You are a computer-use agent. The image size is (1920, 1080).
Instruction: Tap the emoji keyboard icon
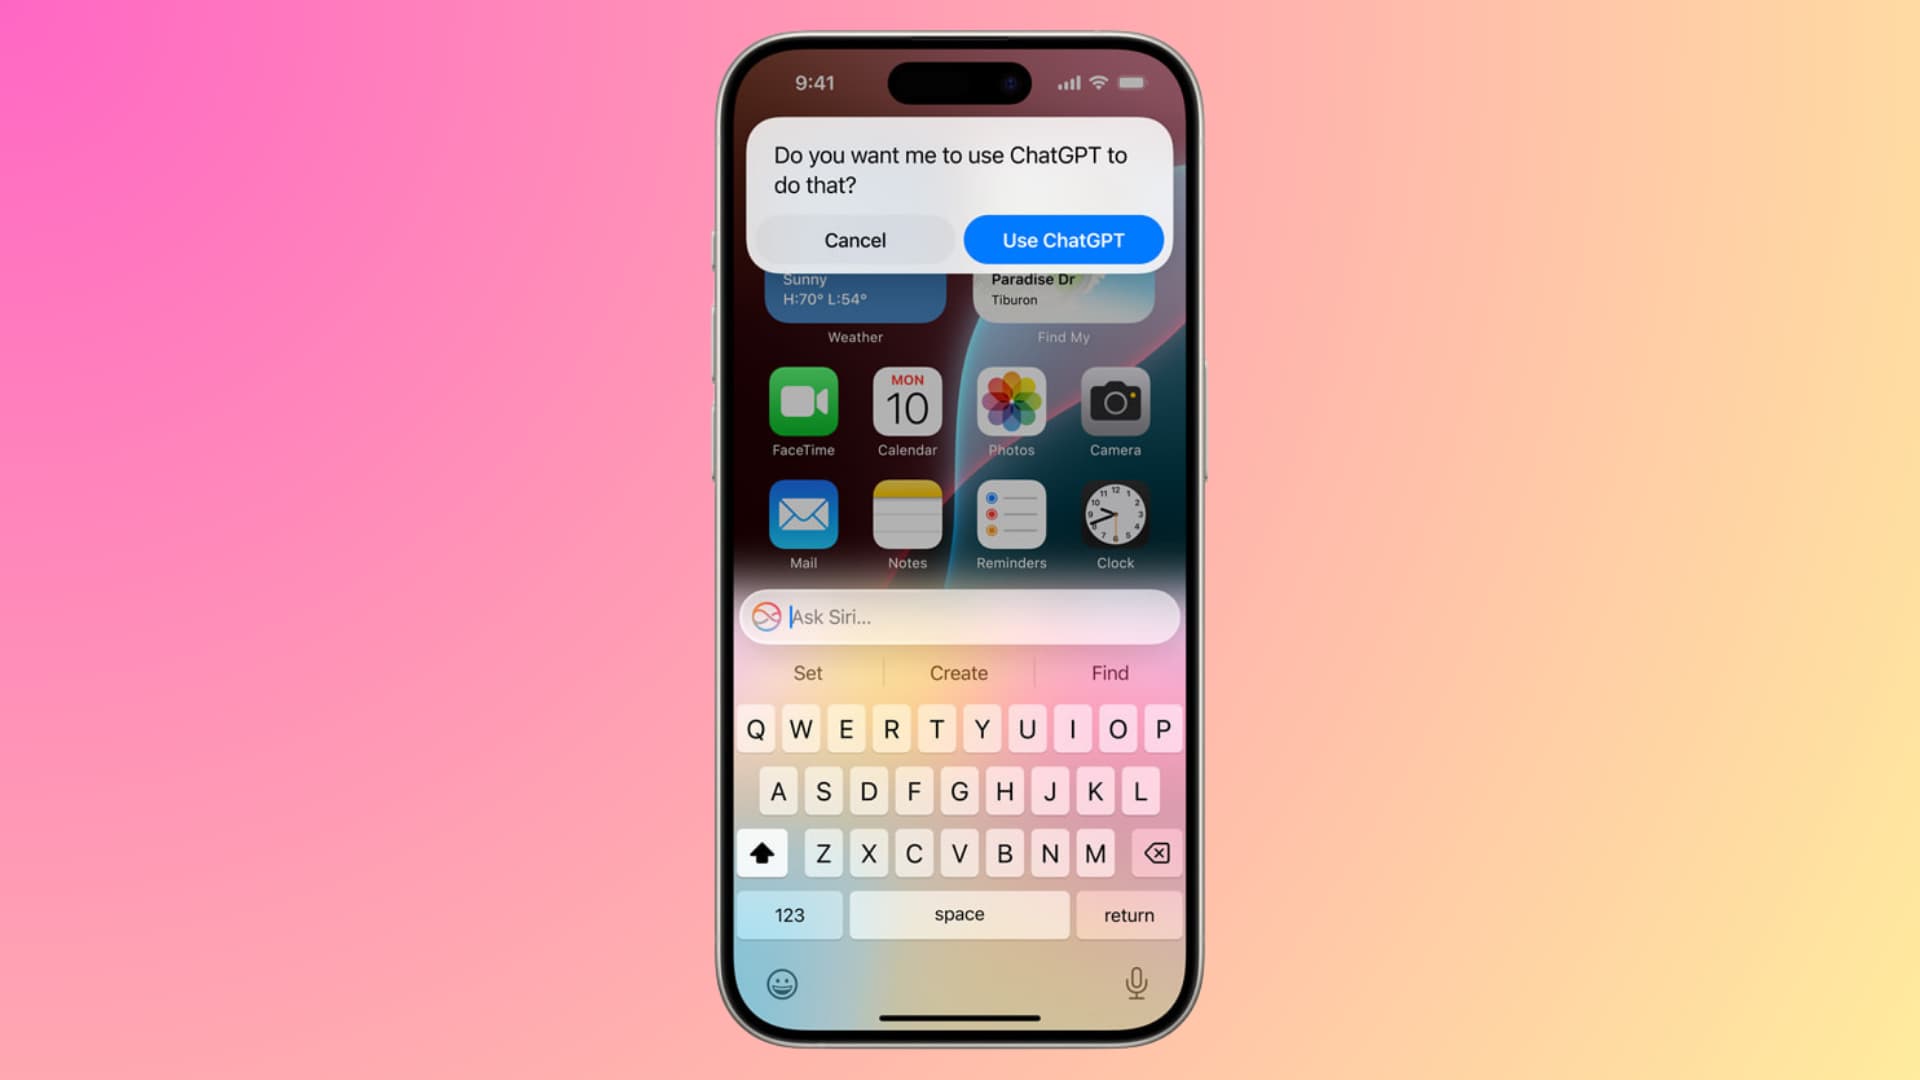(785, 982)
